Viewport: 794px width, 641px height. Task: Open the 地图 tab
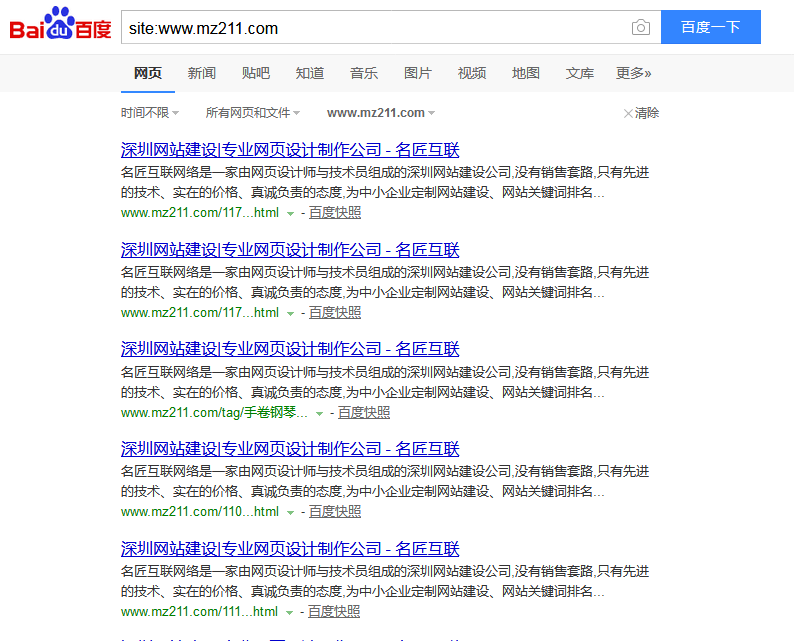coord(525,73)
